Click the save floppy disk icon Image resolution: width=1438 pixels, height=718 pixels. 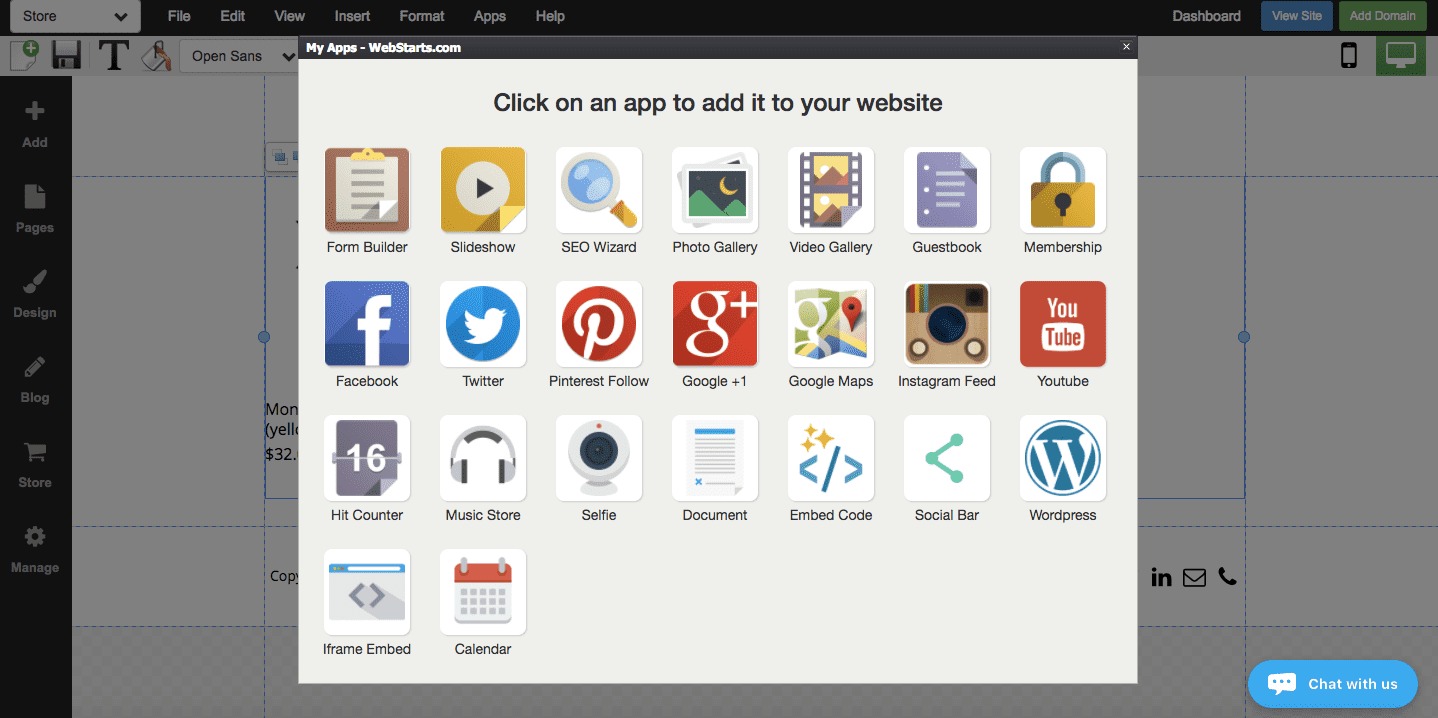click(66, 56)
